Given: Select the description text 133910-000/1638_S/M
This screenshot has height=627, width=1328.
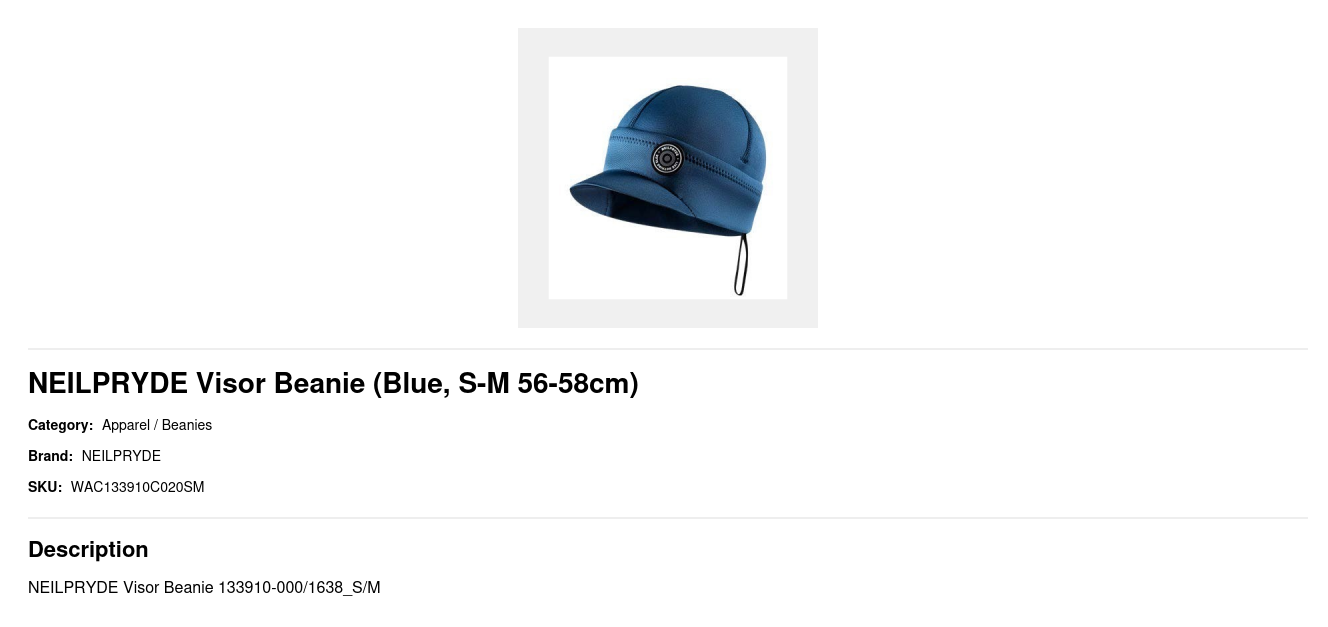Looking at the screenshot, I should pyautogui.click(x=299, y=587).
